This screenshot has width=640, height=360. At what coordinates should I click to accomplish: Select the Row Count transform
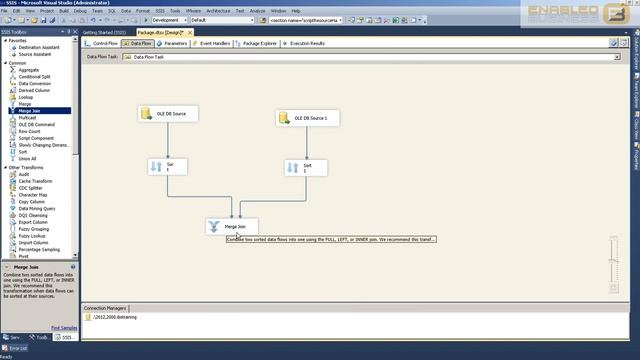pos(29,131)
